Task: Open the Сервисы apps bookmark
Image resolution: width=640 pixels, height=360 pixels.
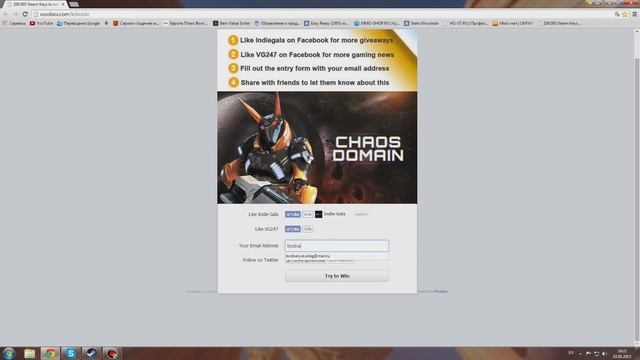Action: (x=14, y=23)
